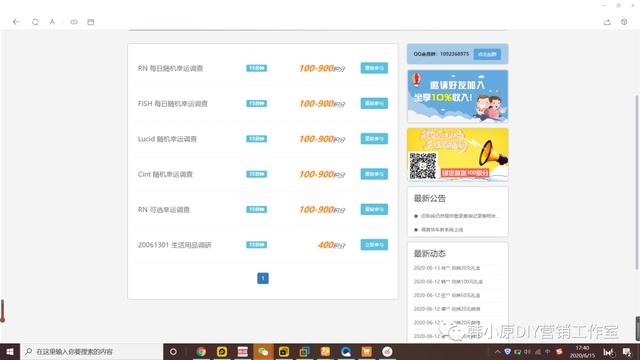The height and width of the screenshot is (360, 640).
Task: Show hidden system tray icons
Action: pyautogui.click(x=498, y=351)
